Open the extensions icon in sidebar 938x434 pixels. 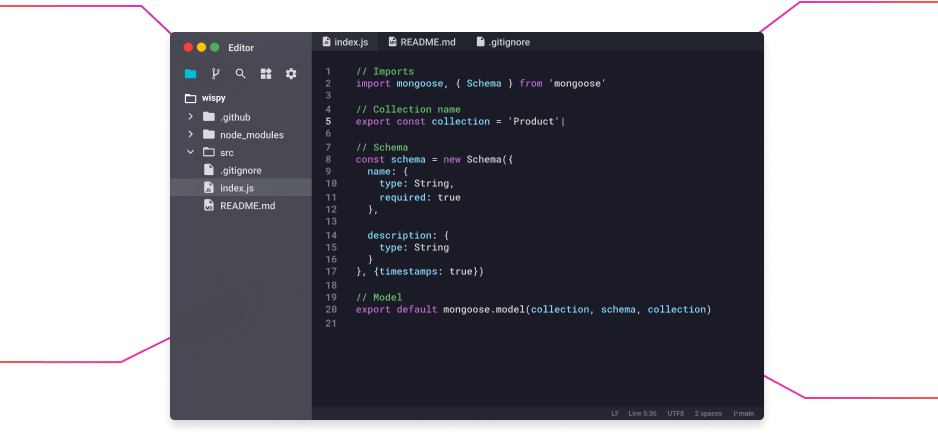click(266, 74)
